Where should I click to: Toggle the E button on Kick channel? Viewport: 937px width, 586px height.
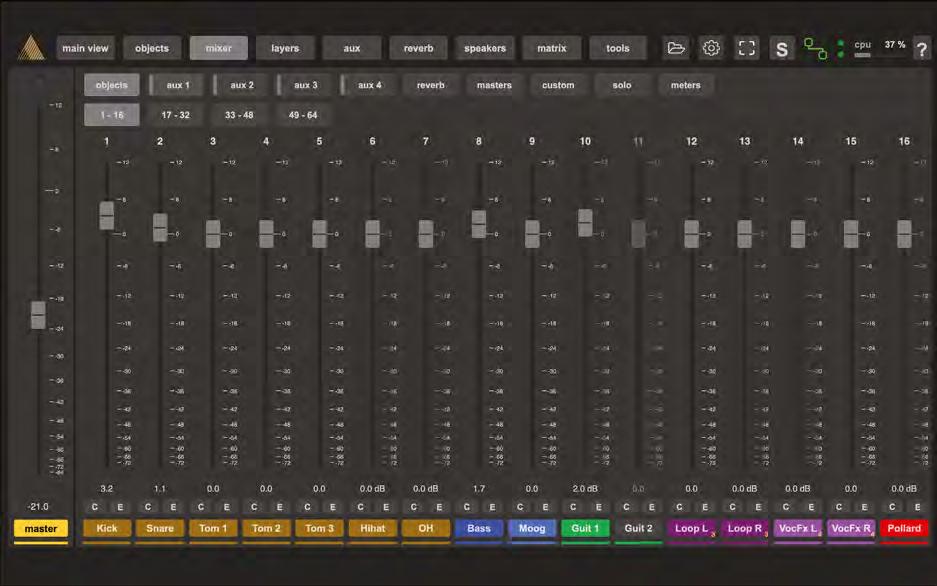pyautogui.click(x=120, y=507)
